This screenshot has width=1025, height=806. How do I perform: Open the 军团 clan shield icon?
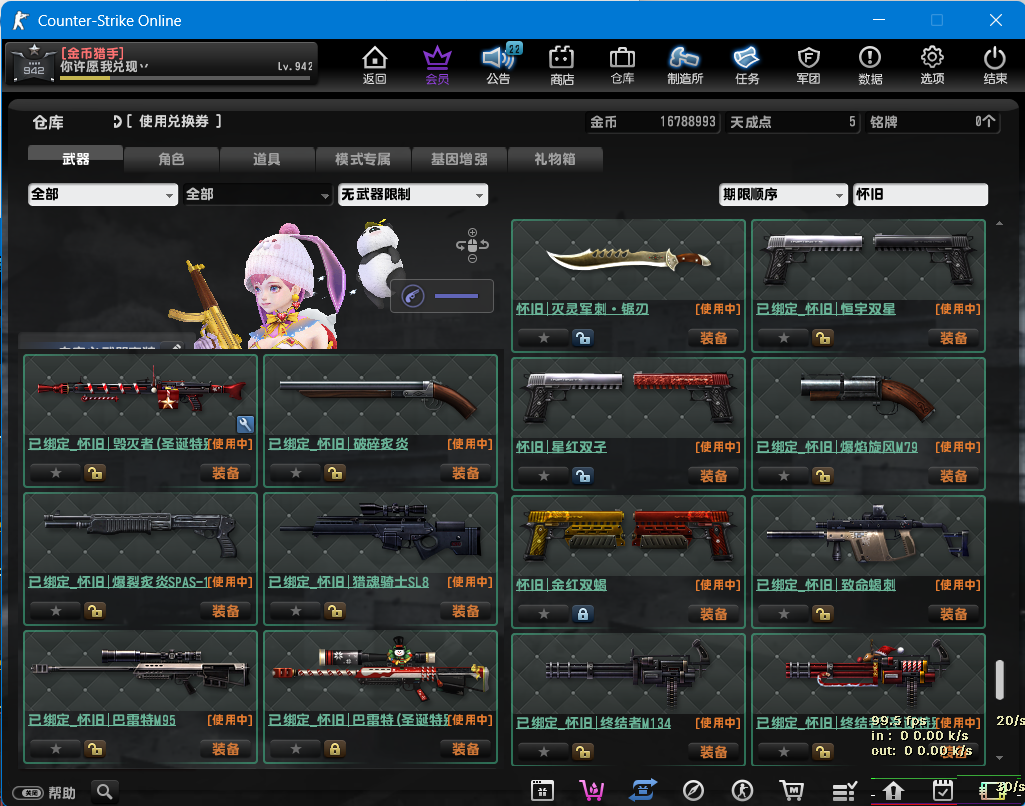click(x=809, y=65)
